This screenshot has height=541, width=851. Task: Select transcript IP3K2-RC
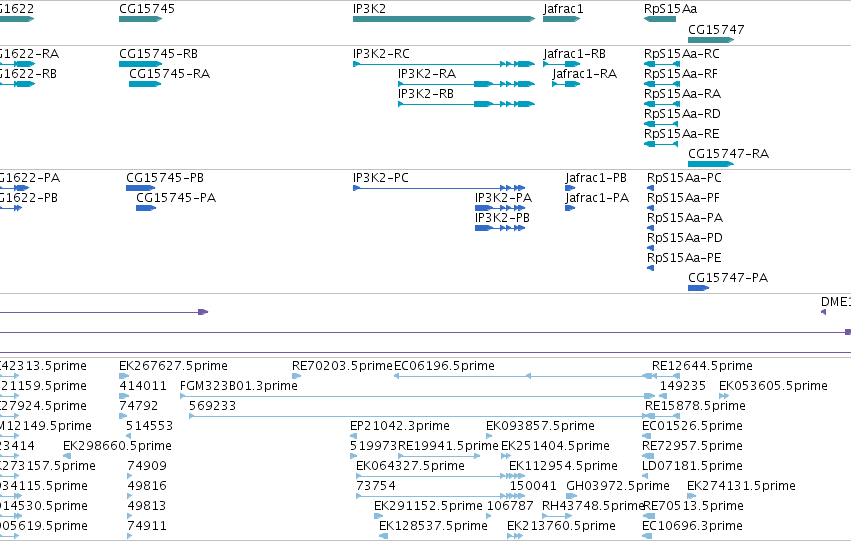click(381, 54)
